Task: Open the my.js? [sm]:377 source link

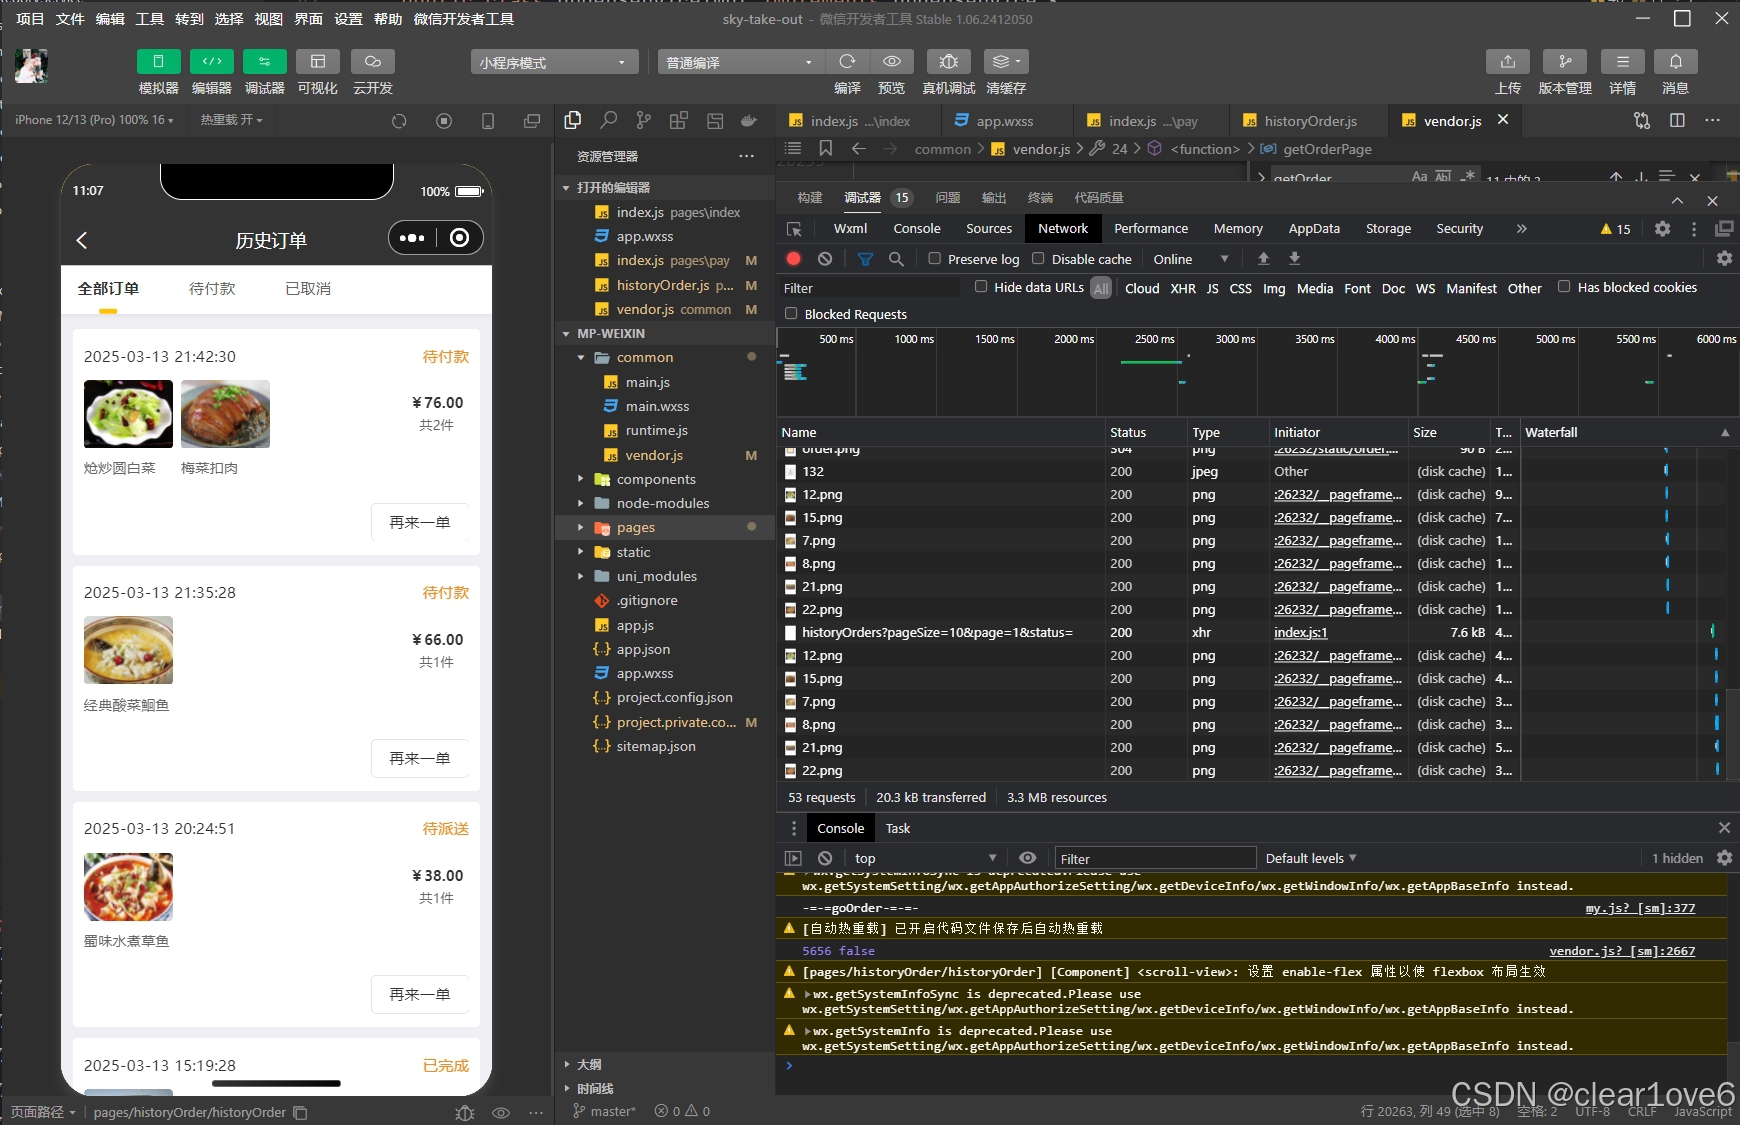Action: pos(1640,908)
